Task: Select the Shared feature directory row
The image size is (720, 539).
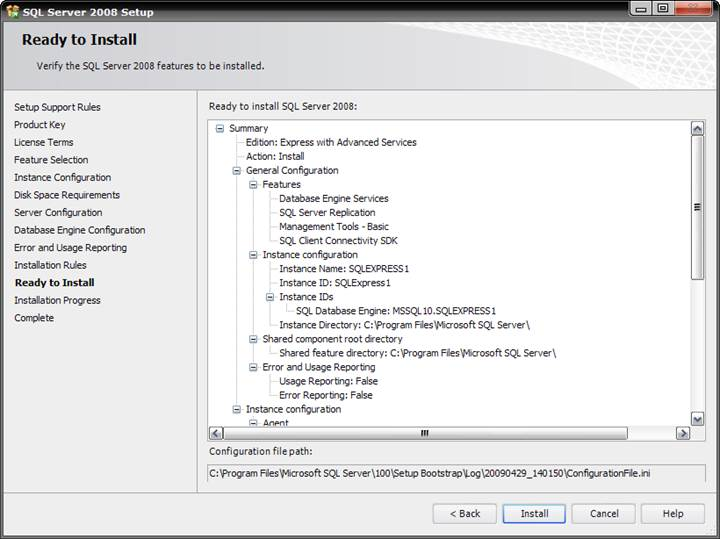Action: point(417,353)
